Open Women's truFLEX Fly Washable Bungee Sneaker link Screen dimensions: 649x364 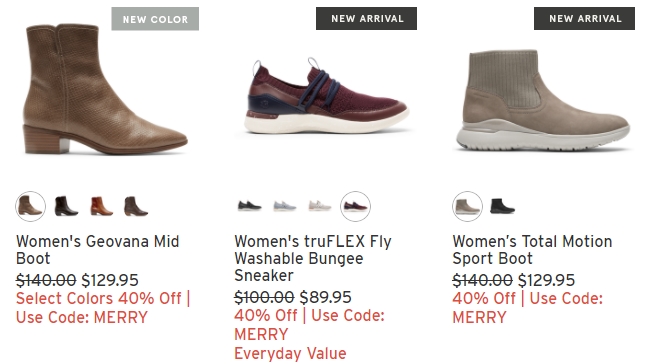pyautogui.click(x=313, y=258)
